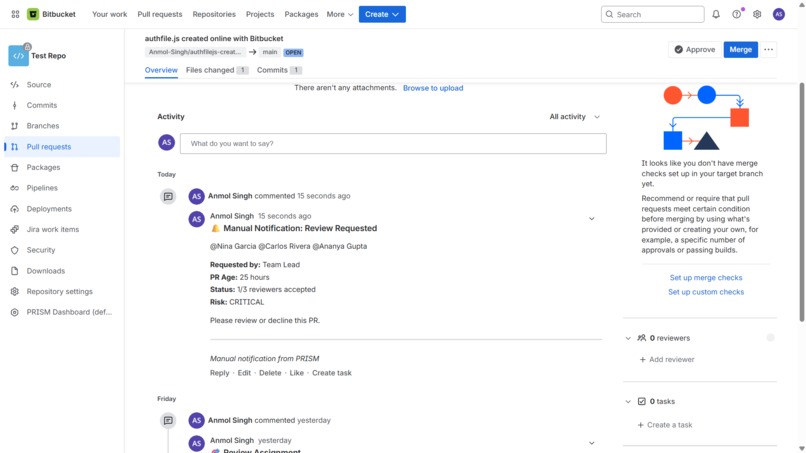The height and width of the screenshot is (453, 806).
Task: Click comment icon beside today's comment
Action: 168,196
